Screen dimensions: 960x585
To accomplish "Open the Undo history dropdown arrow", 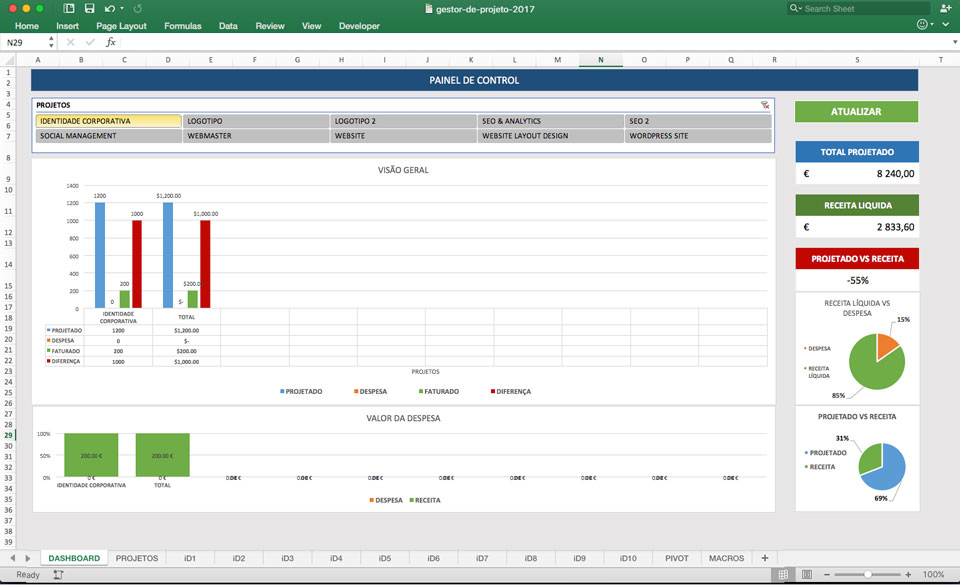I will click(122, 9).
